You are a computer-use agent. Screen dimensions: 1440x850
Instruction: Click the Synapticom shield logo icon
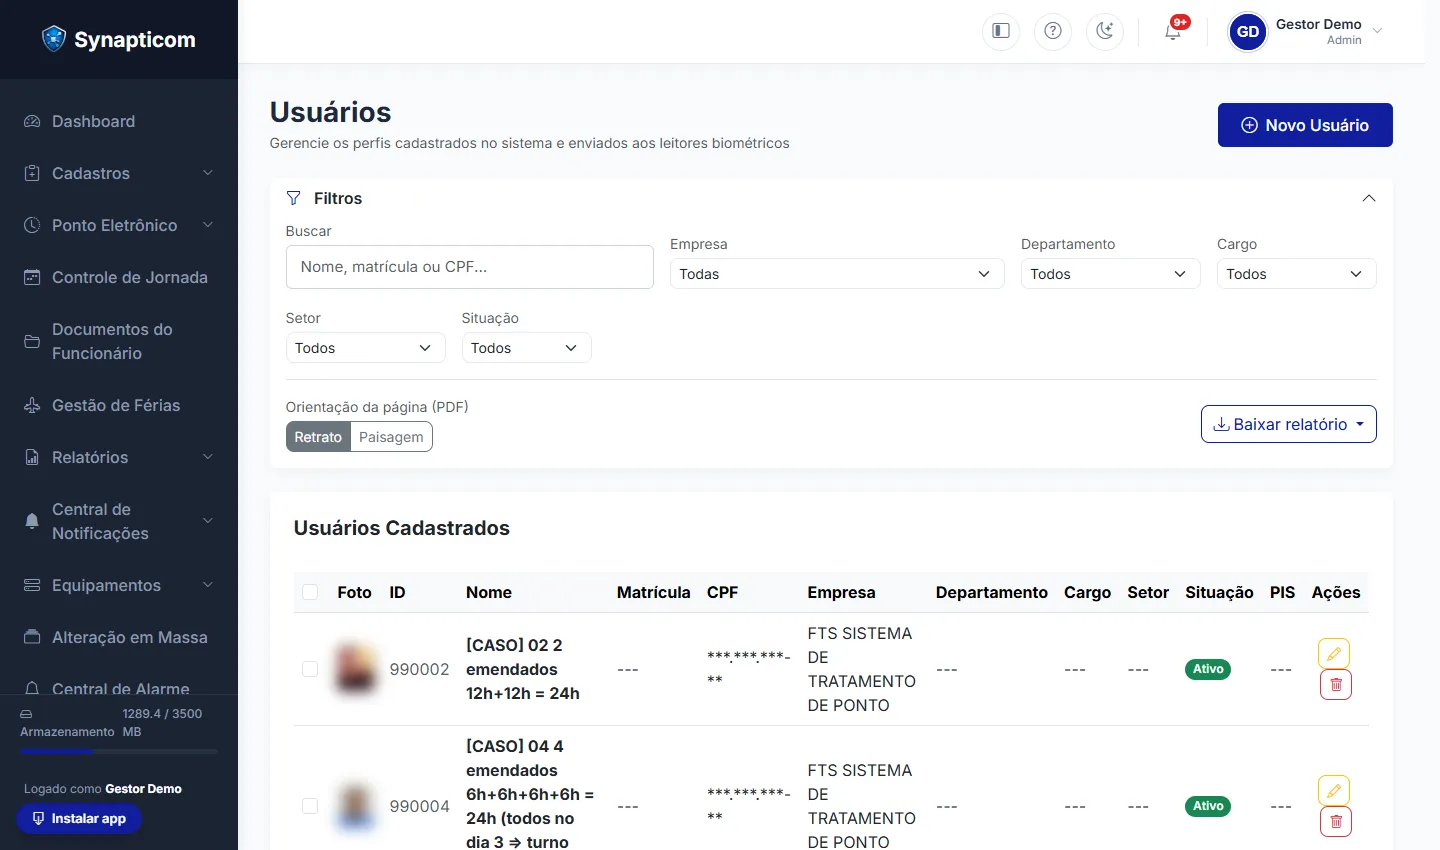click(x=54, y=39)
